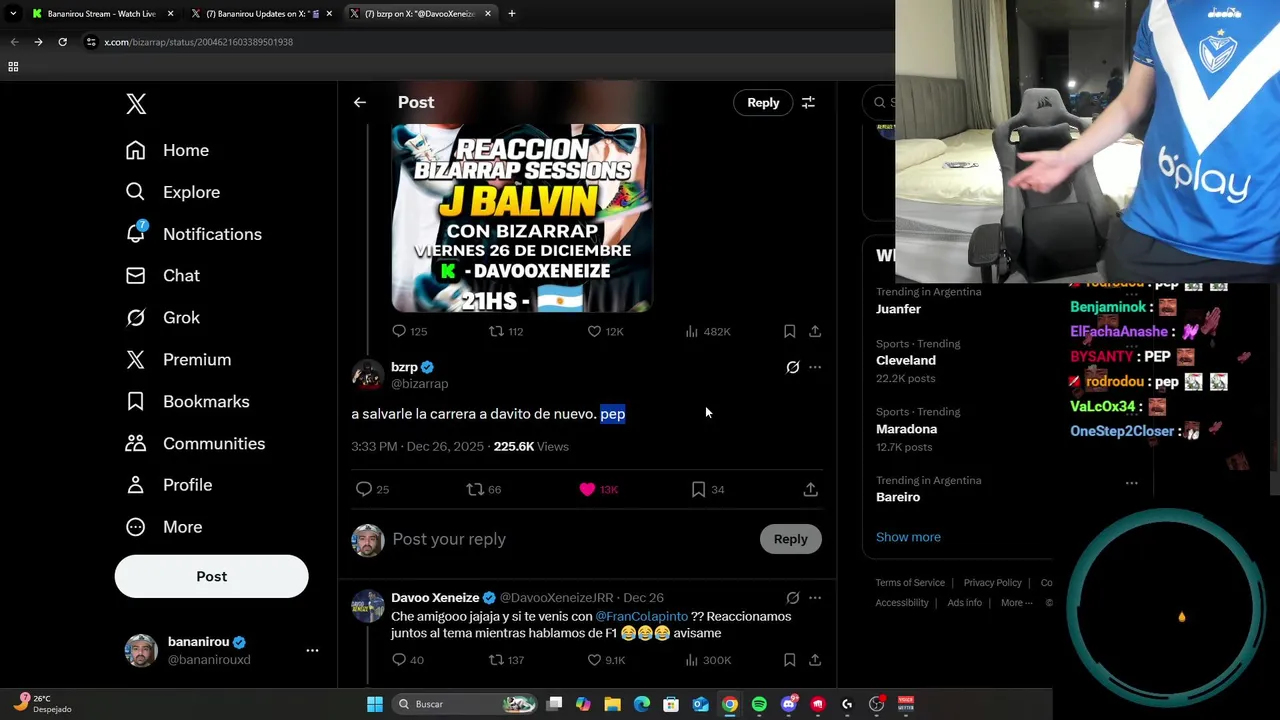Open more options for Bareiro trend
1280x720 pixels.
(x=1131, y=482)
